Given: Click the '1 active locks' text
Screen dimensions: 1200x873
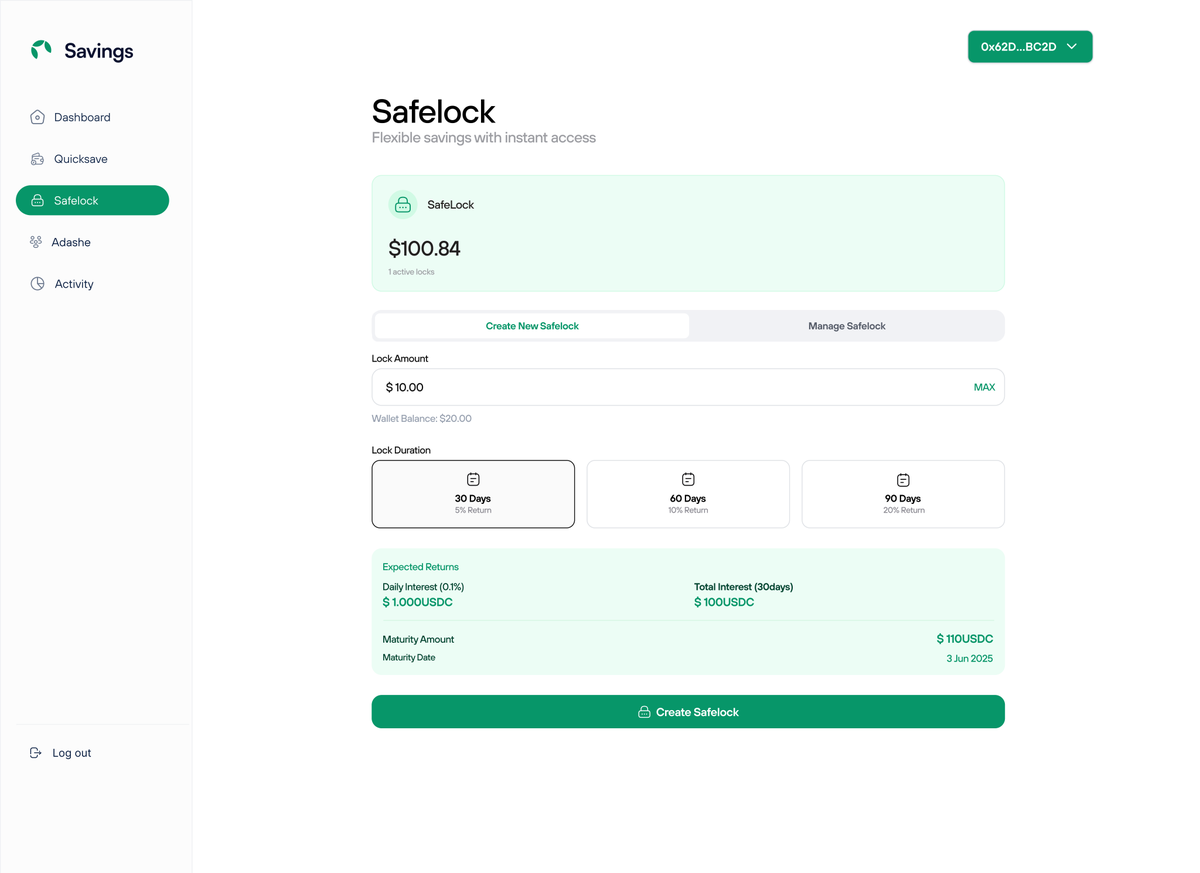Looking at the screenshot, I should coord(411,272).
